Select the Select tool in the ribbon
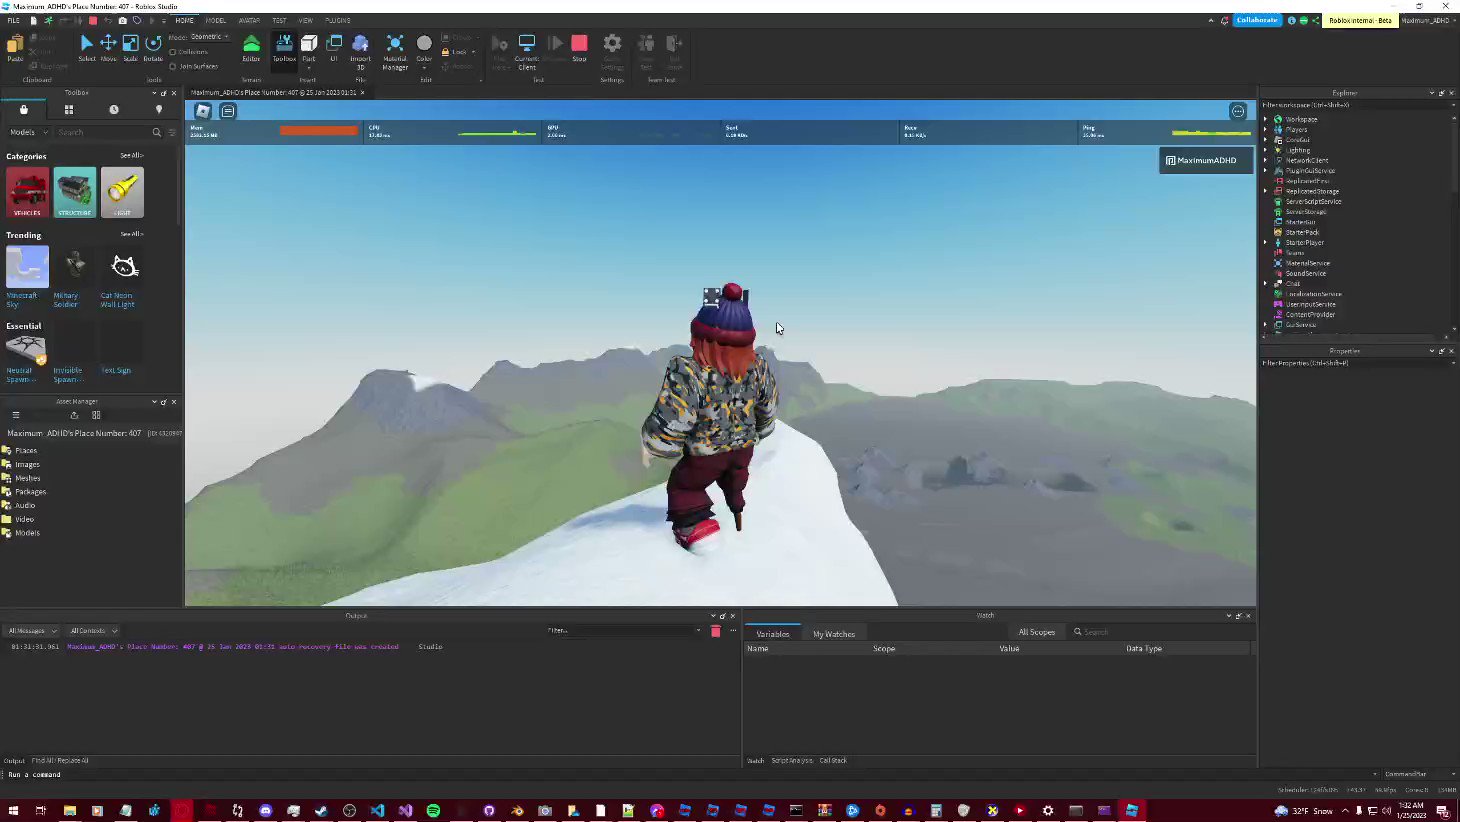 click(x=86, y=47)
